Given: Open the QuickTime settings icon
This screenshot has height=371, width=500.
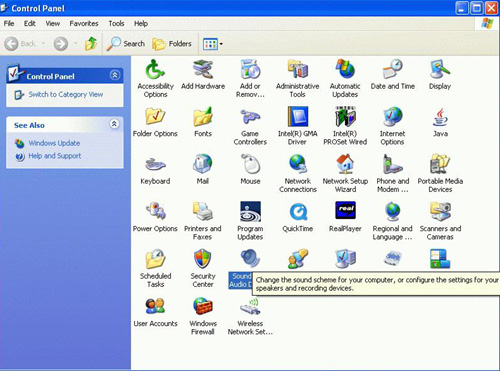Looking at the screenshot, I should [298, 212].
